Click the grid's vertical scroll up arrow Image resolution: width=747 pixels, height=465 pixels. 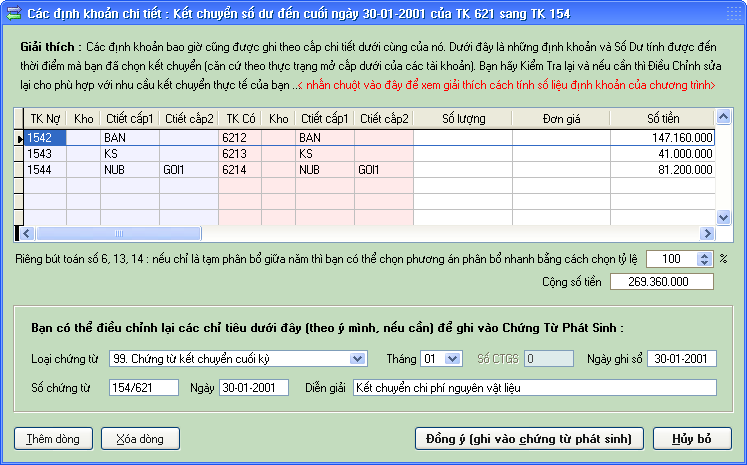tap(724, 117)
